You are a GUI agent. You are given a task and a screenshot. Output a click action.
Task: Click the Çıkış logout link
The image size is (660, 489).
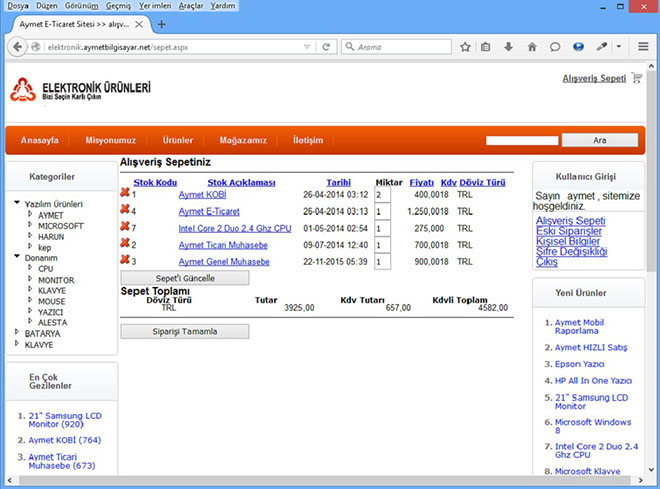coord(547,262)
